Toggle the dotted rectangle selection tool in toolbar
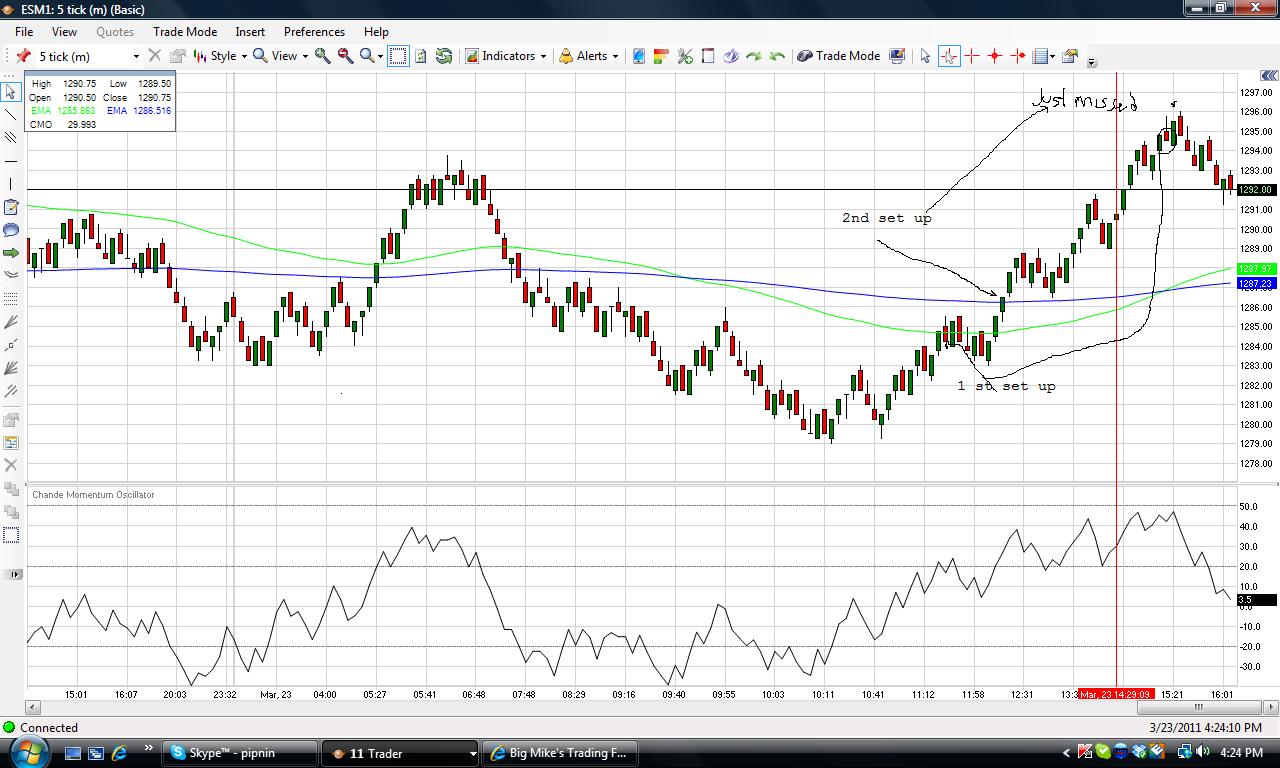The height and width of the screenshot is (768, 1280). [398, 56]
